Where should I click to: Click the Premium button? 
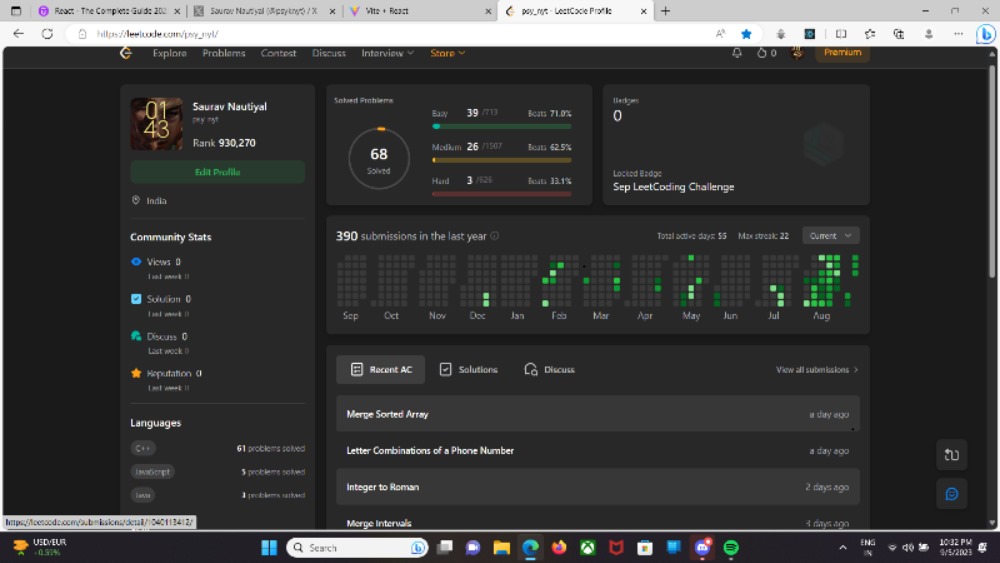click(842, 52)
